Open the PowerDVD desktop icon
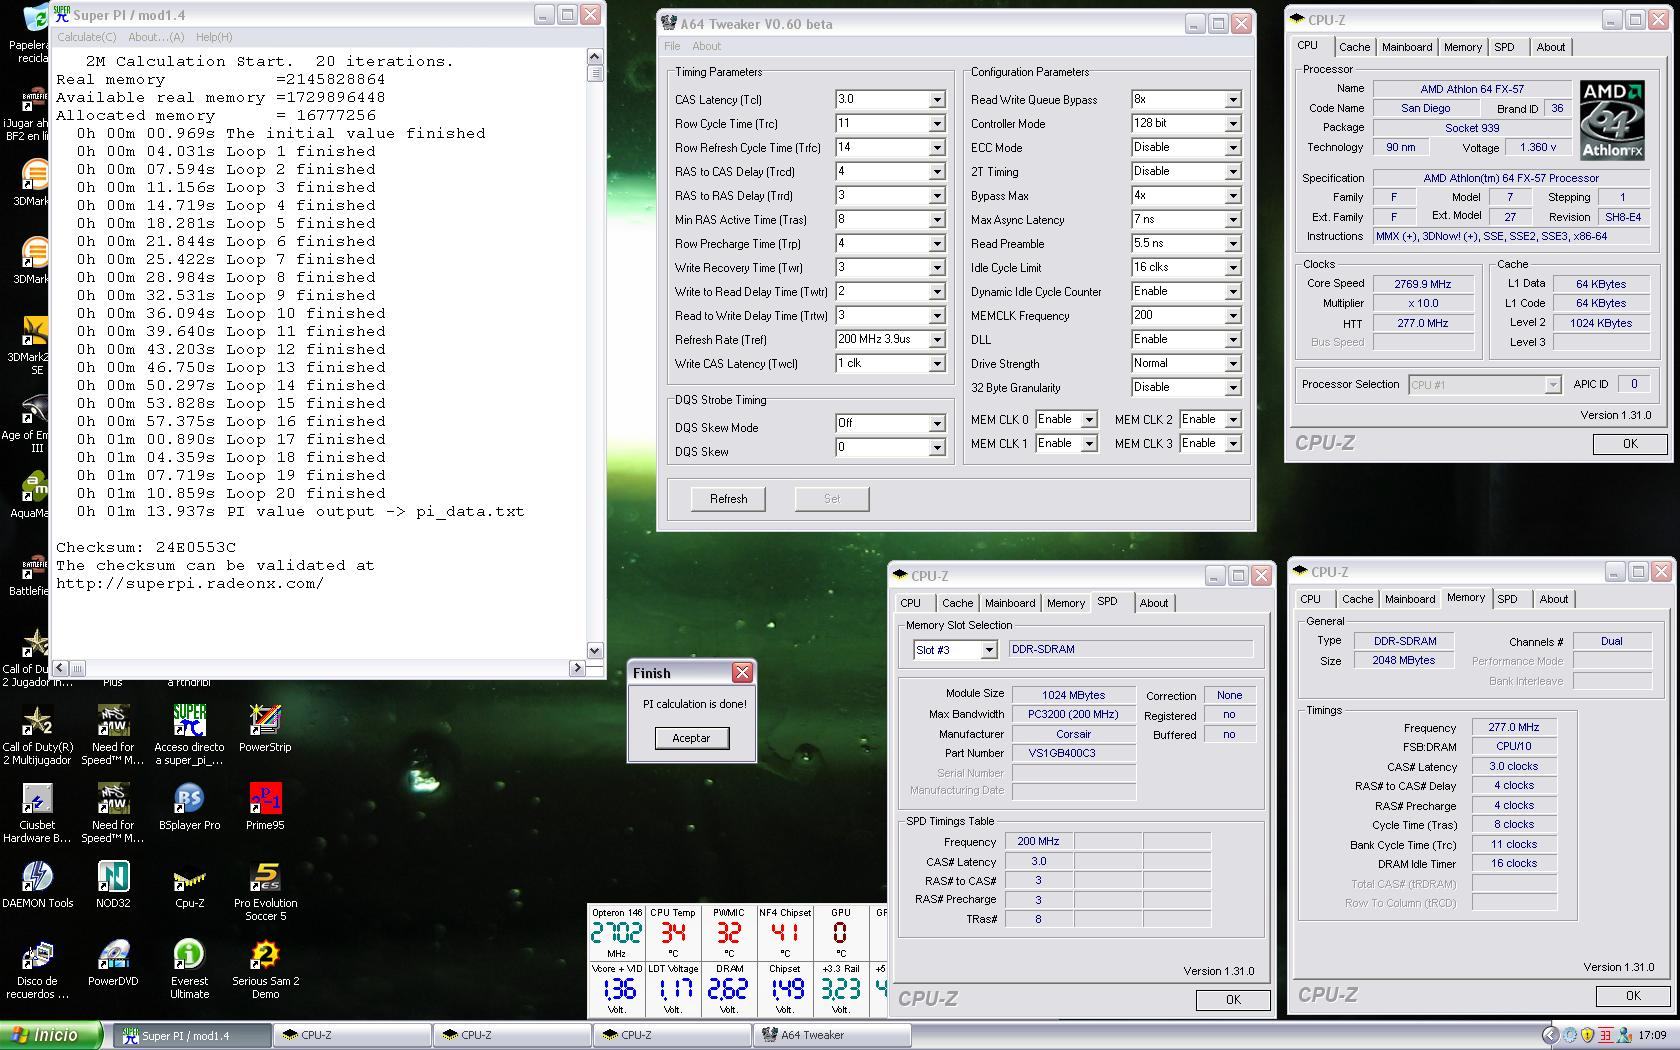Viewport: 1680px width, 1050px height. [113, 956]
